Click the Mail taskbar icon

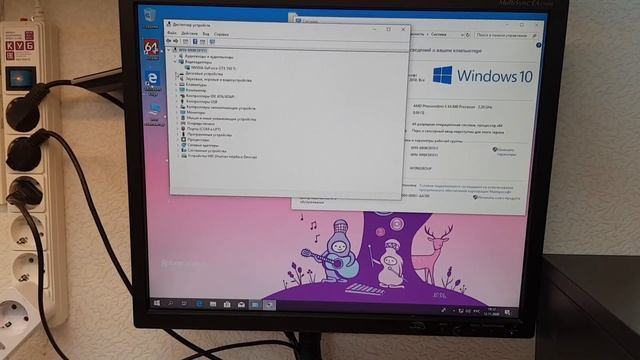tap(241, 305)
